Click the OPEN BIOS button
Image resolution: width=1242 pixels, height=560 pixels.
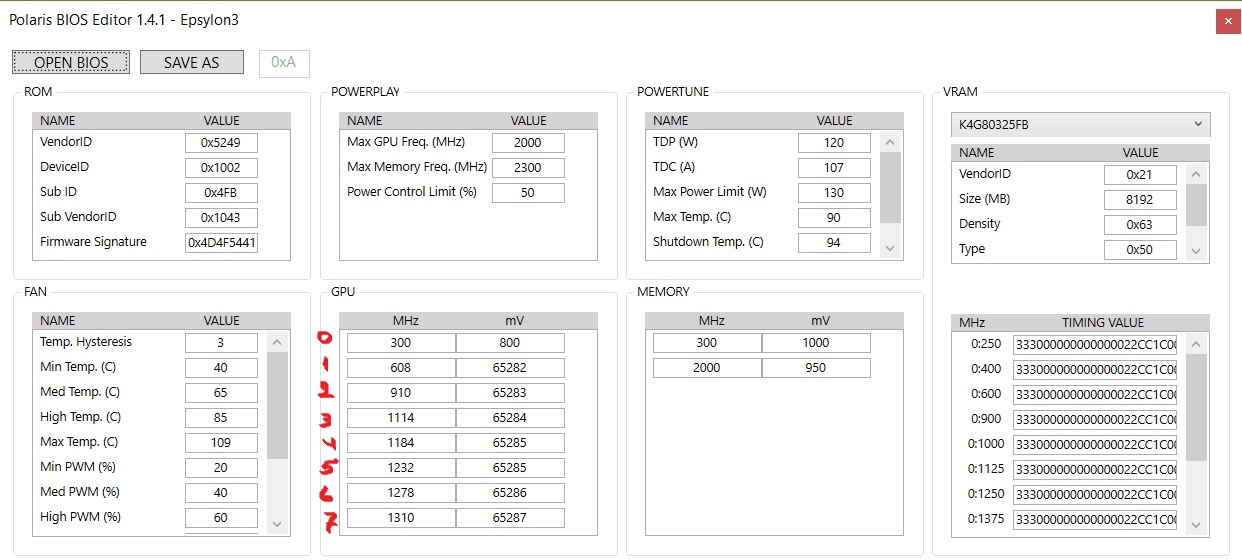point(72,62)
